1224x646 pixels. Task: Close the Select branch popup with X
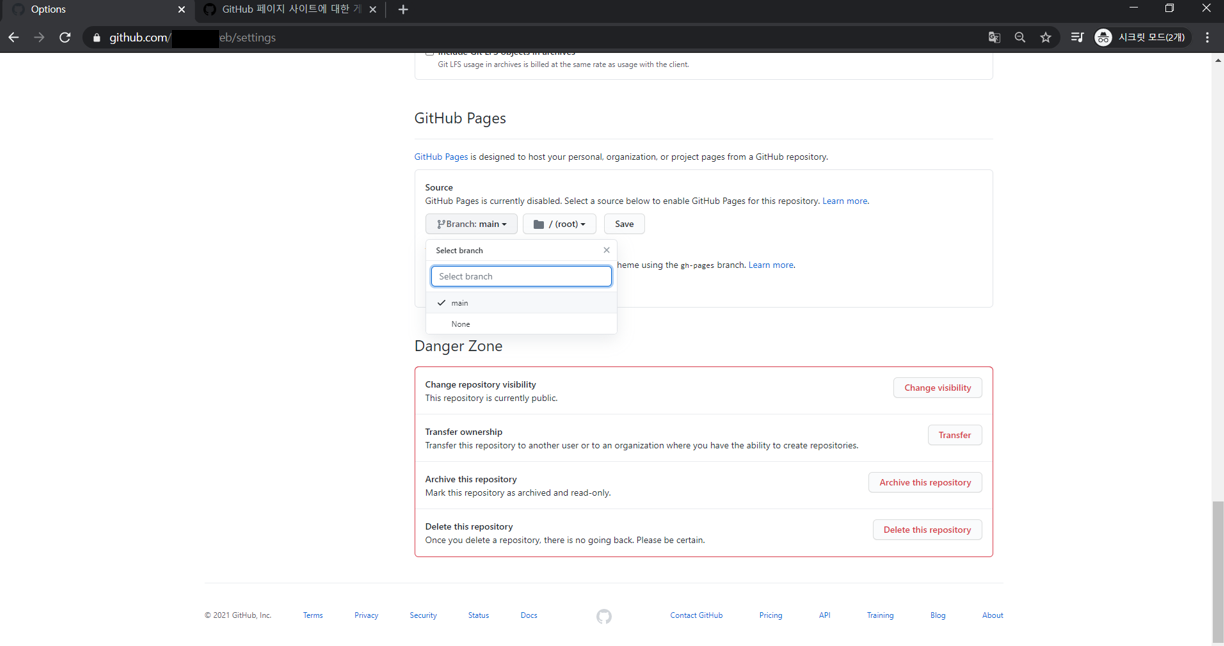[x=606, y=250]
